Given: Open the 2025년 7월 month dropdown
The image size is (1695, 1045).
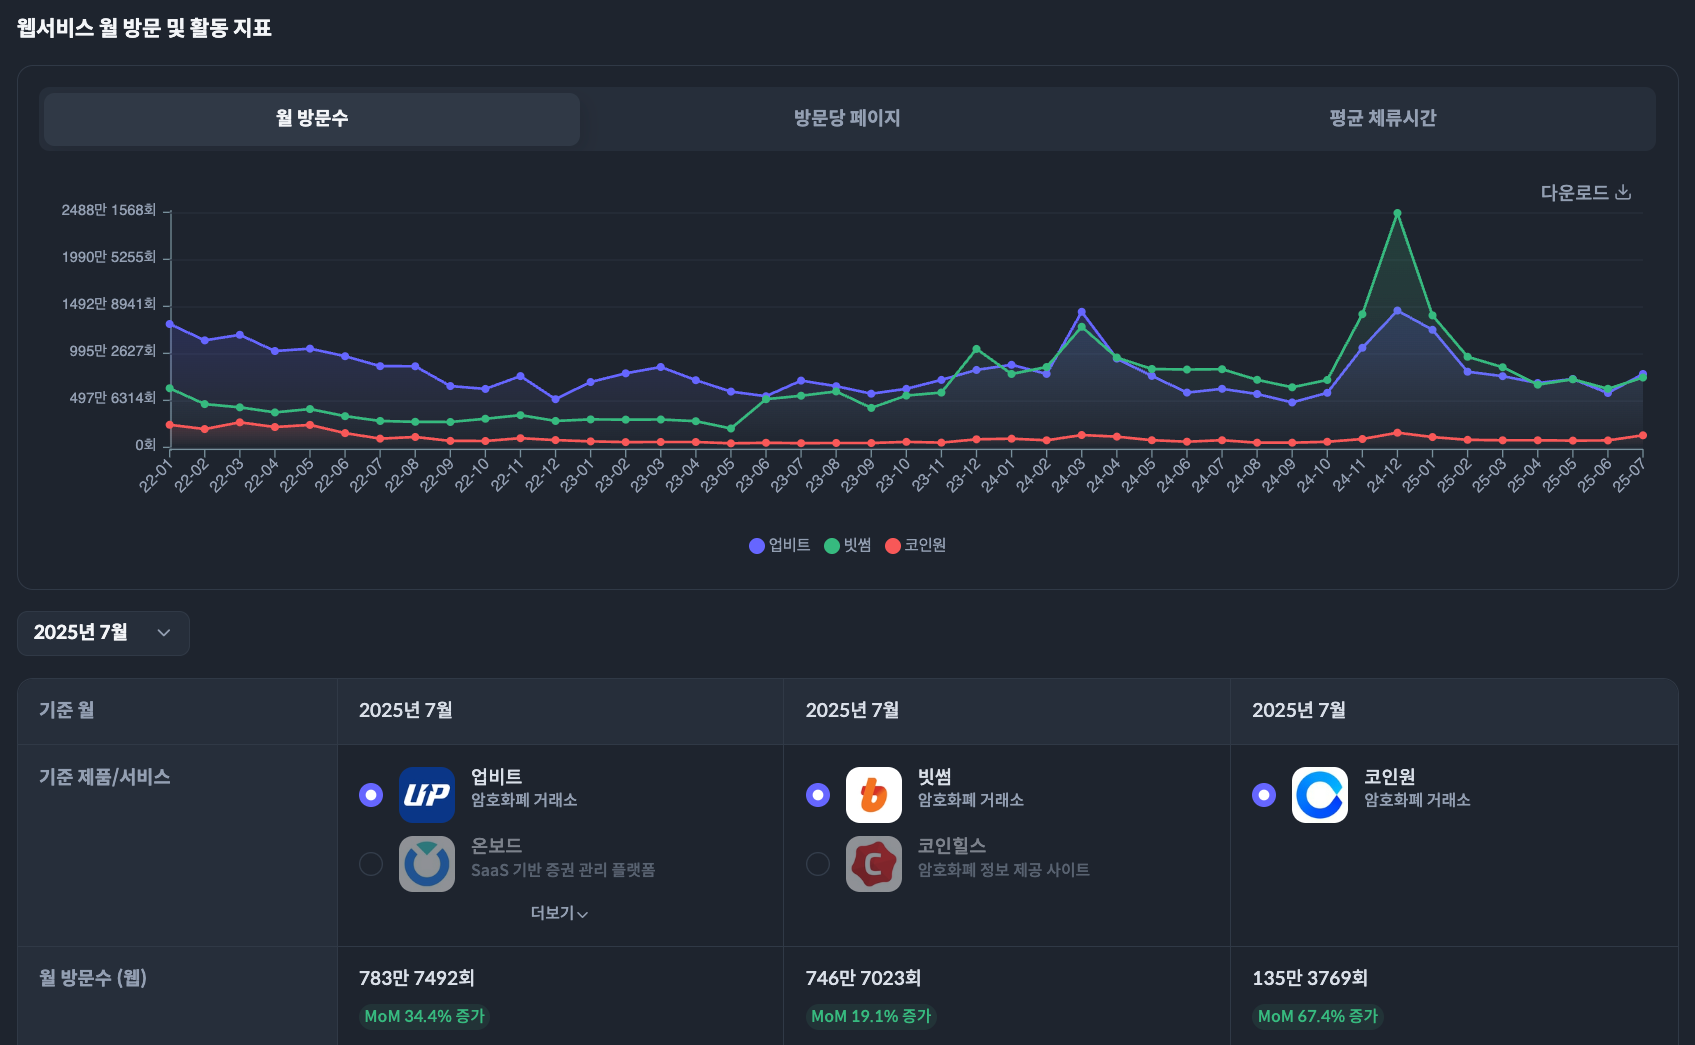Looking at the screenshot, I should tap(103, 633).
